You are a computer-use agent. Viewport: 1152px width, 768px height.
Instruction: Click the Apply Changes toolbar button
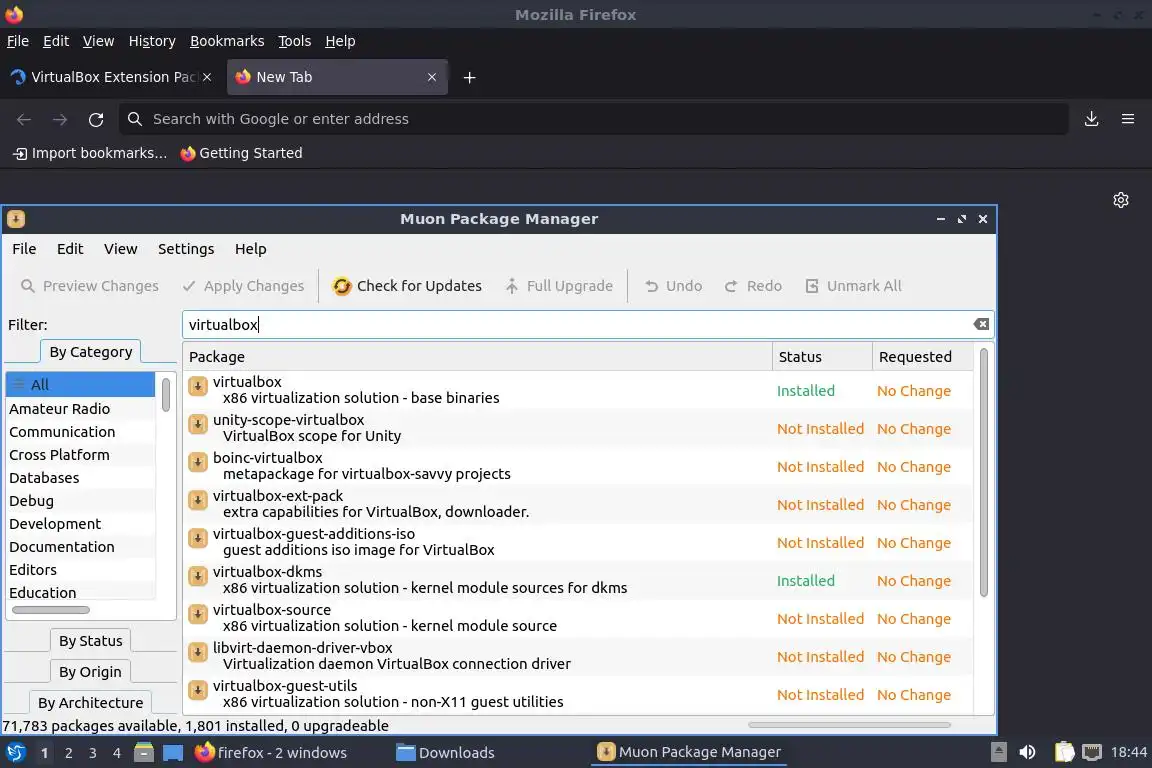click(243, 286)
